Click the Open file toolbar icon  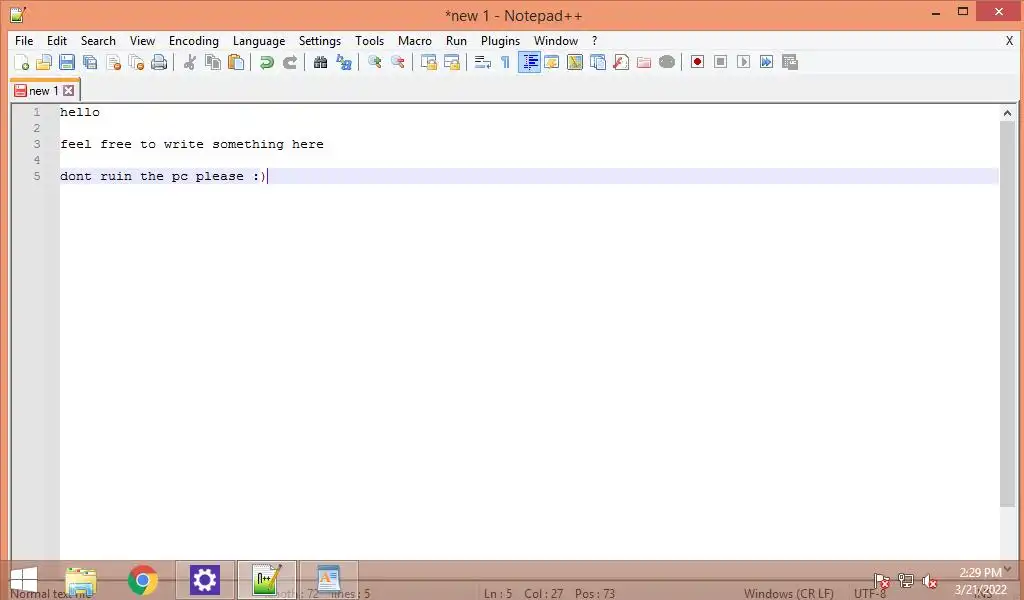[44, 62]
